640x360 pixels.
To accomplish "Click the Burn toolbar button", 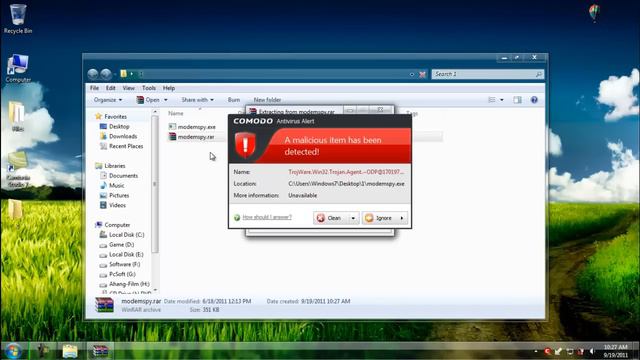I will (x=234, y=100).
